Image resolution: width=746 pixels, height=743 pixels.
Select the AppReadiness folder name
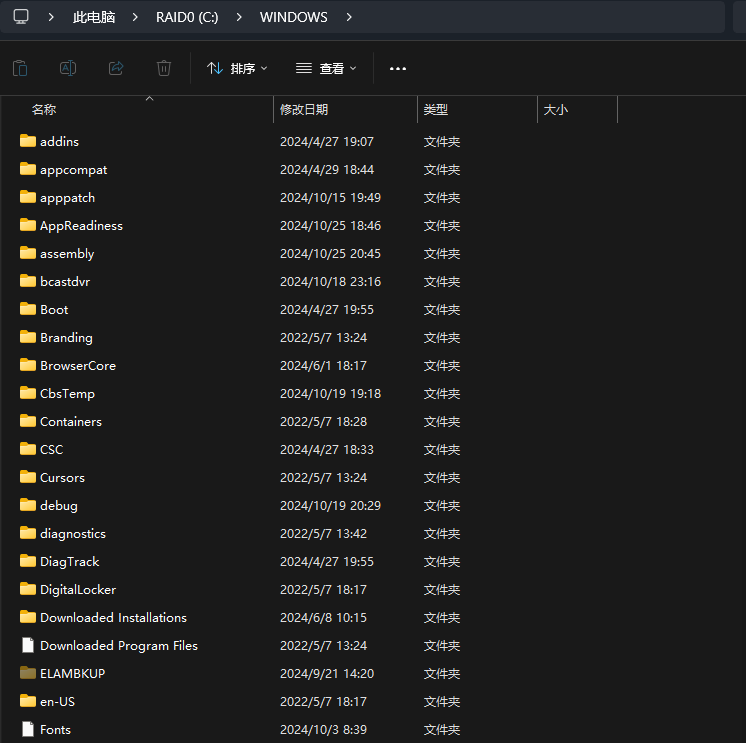(81, 226)
